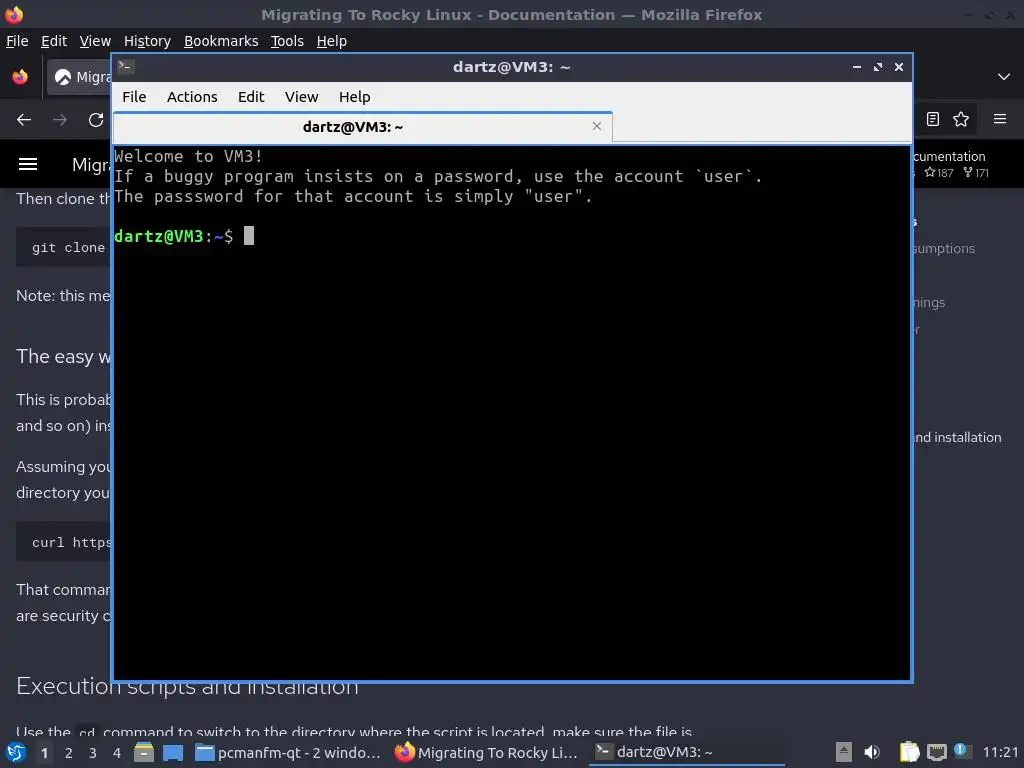Open volume control speaker icon
1024x768 pixels.
tap(872, 752)
